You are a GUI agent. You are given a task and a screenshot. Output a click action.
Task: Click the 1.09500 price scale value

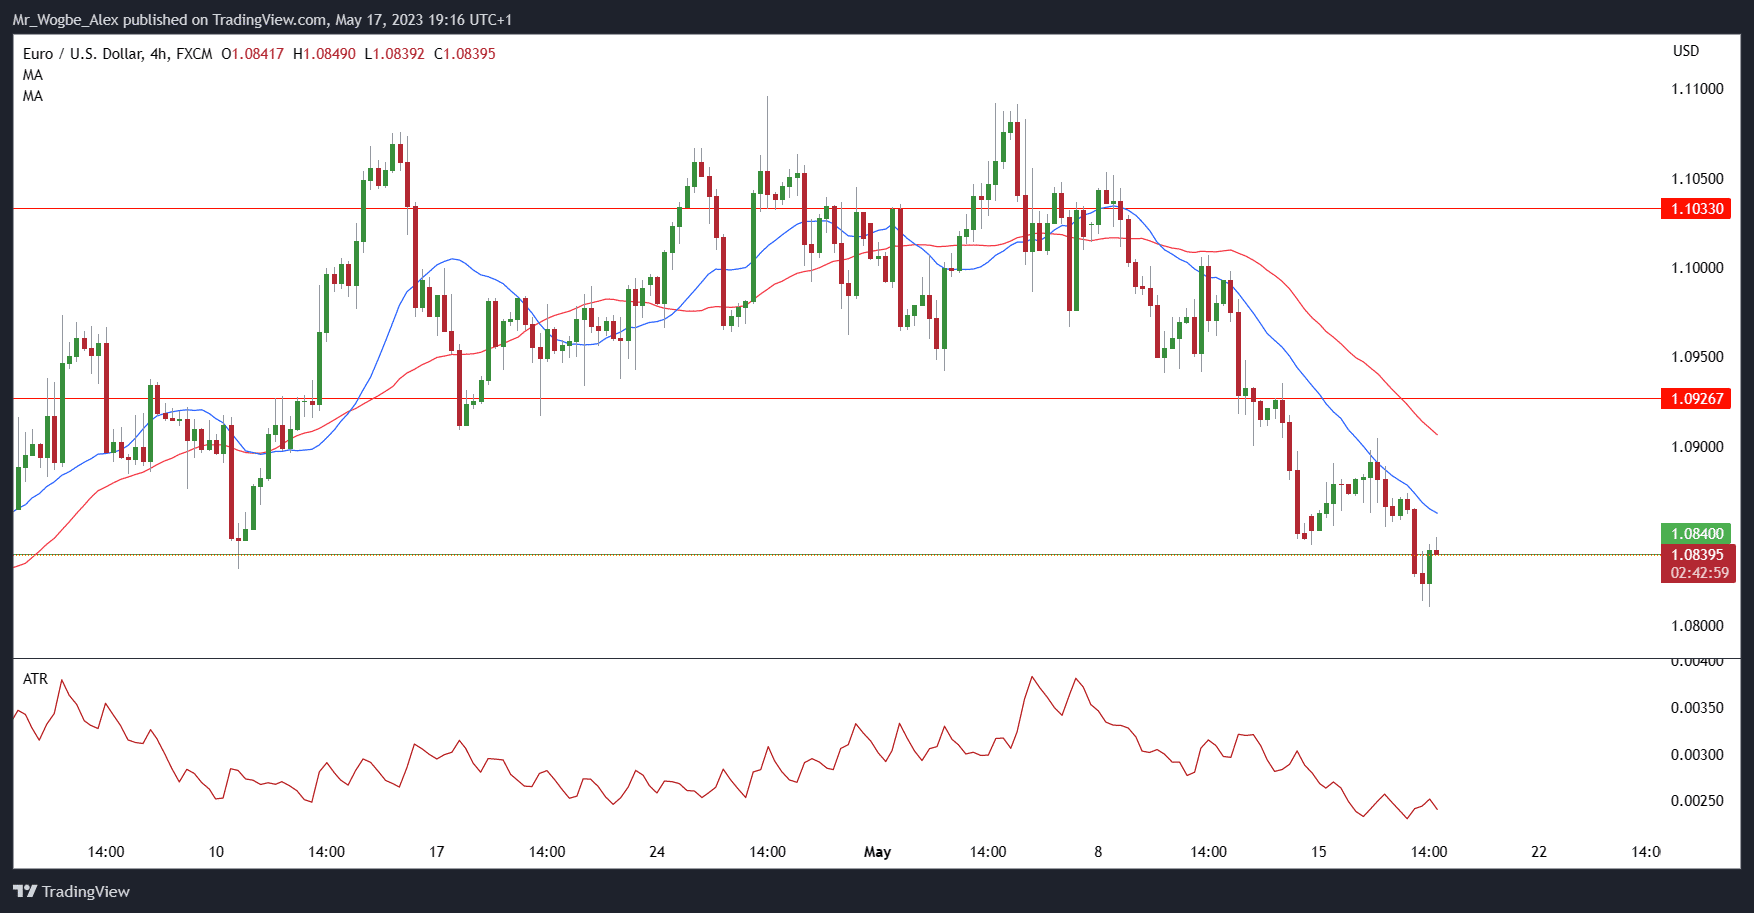click(x=1697, y=357)
